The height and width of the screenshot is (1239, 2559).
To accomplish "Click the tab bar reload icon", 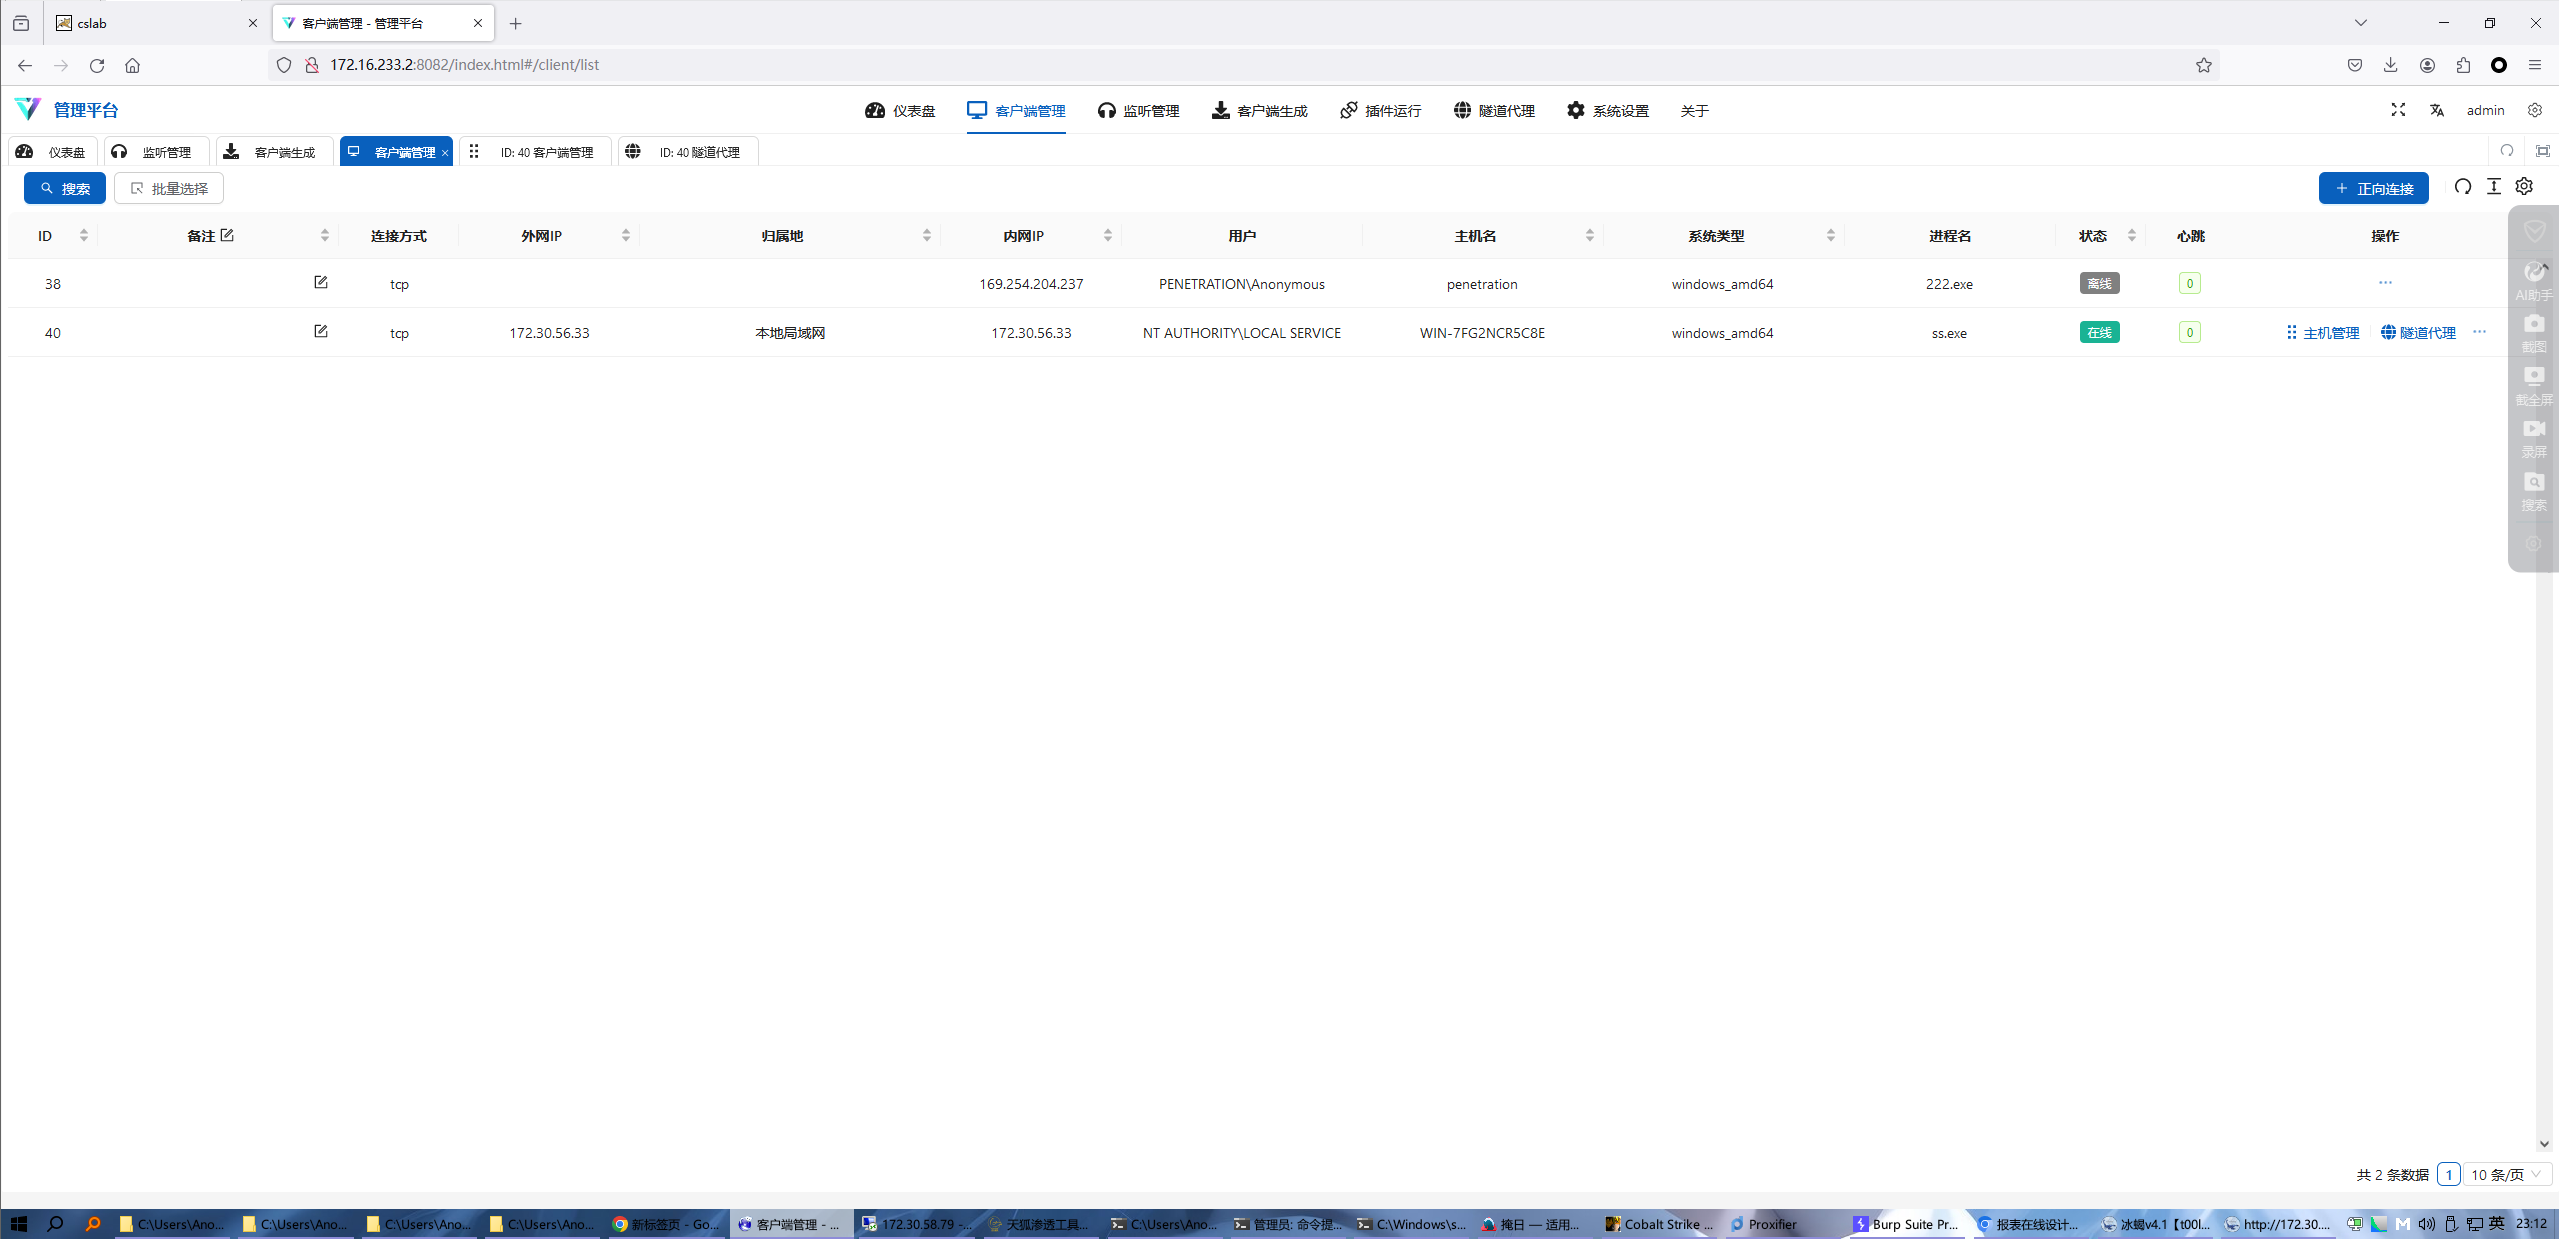I will pos(2507,151).
